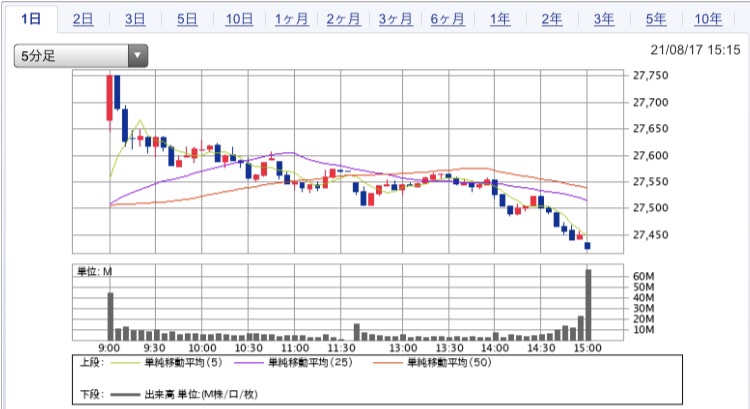Open the 2年 chart range
This screenshot has height=409, width=750.
[551, 19]
